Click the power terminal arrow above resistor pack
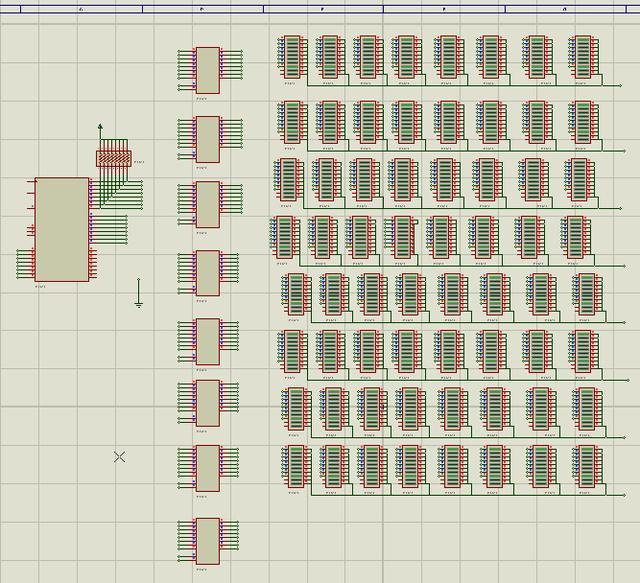 [100, 129]
